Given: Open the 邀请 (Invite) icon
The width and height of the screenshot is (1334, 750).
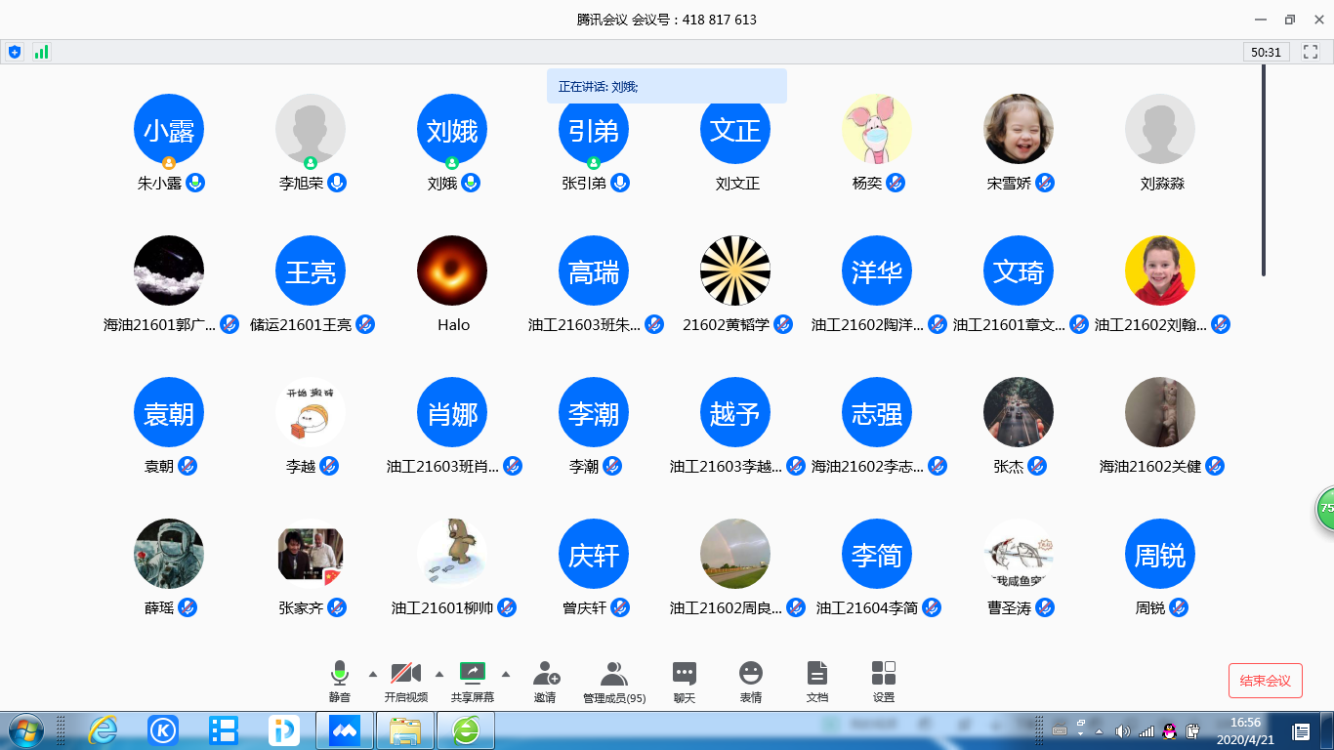Looking at the screenshot, I should (545, 681).
